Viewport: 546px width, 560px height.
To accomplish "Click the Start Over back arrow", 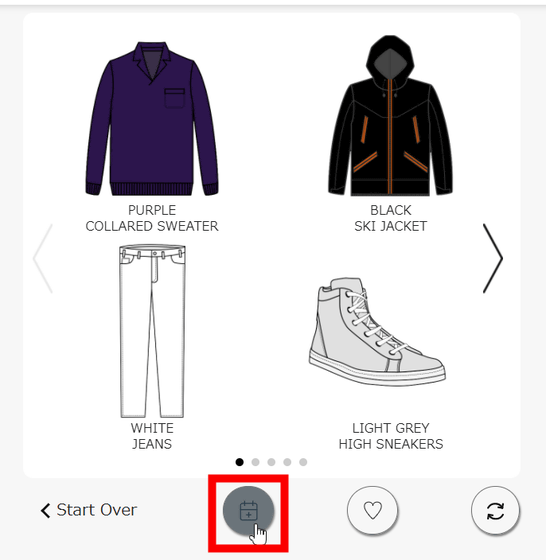I will [x=45, y=510].
